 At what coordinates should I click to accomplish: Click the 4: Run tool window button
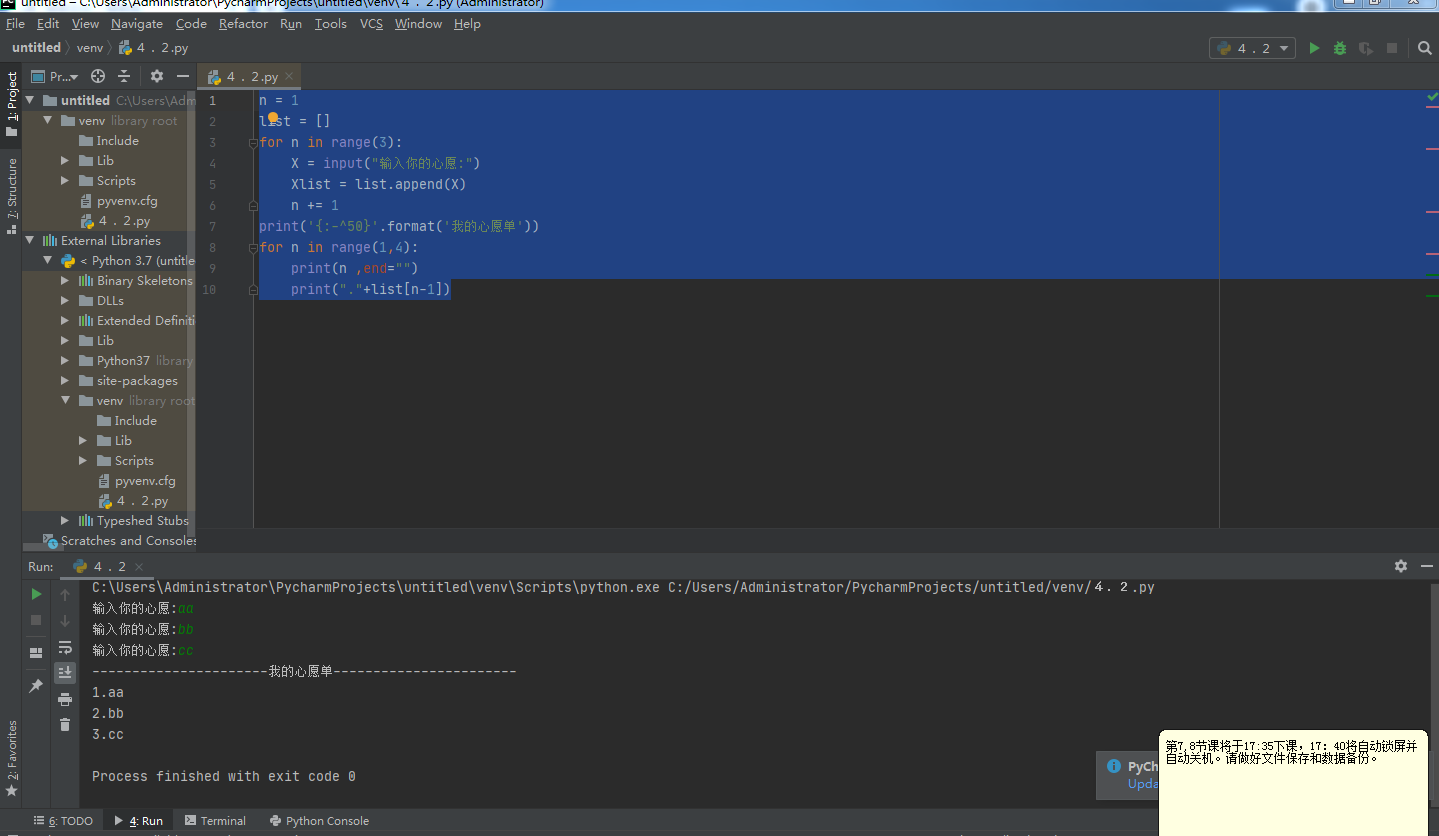point(140,821)
